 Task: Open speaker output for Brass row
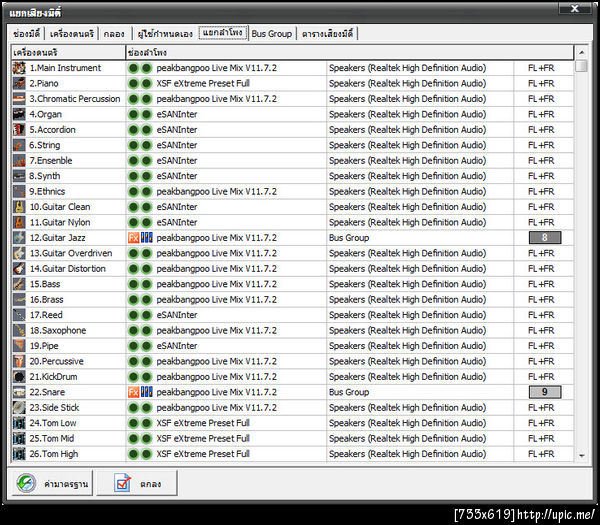click(420, 299)
